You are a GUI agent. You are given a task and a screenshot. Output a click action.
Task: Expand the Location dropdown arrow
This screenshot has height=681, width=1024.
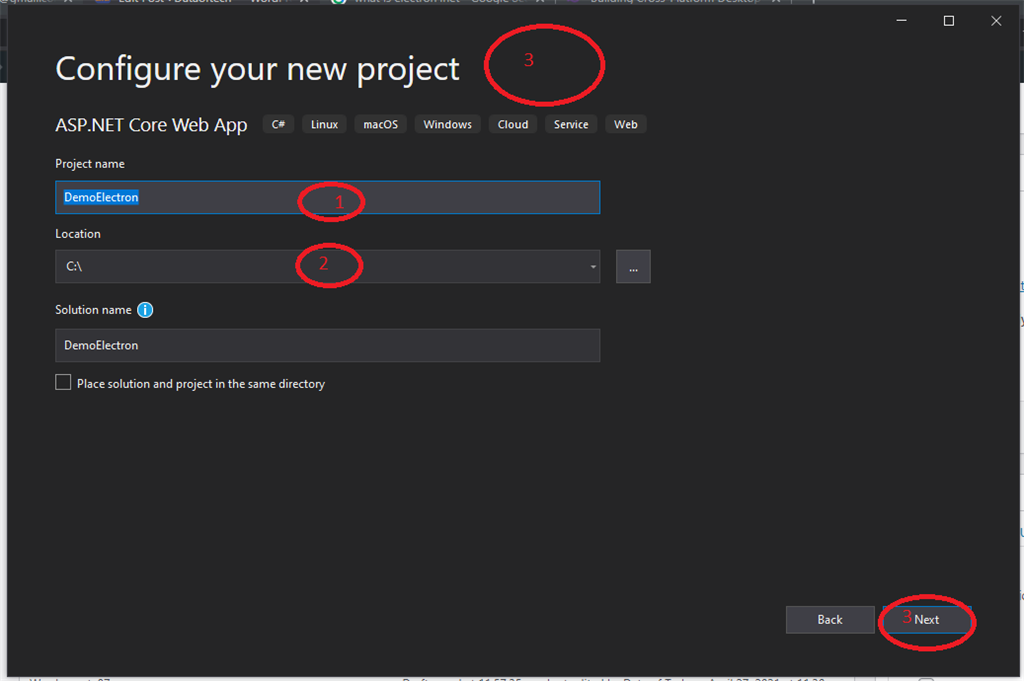(x=593, y=267)
